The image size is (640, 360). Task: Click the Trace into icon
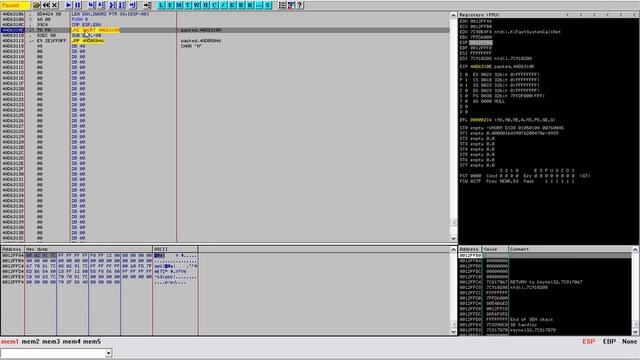point(112,5)
